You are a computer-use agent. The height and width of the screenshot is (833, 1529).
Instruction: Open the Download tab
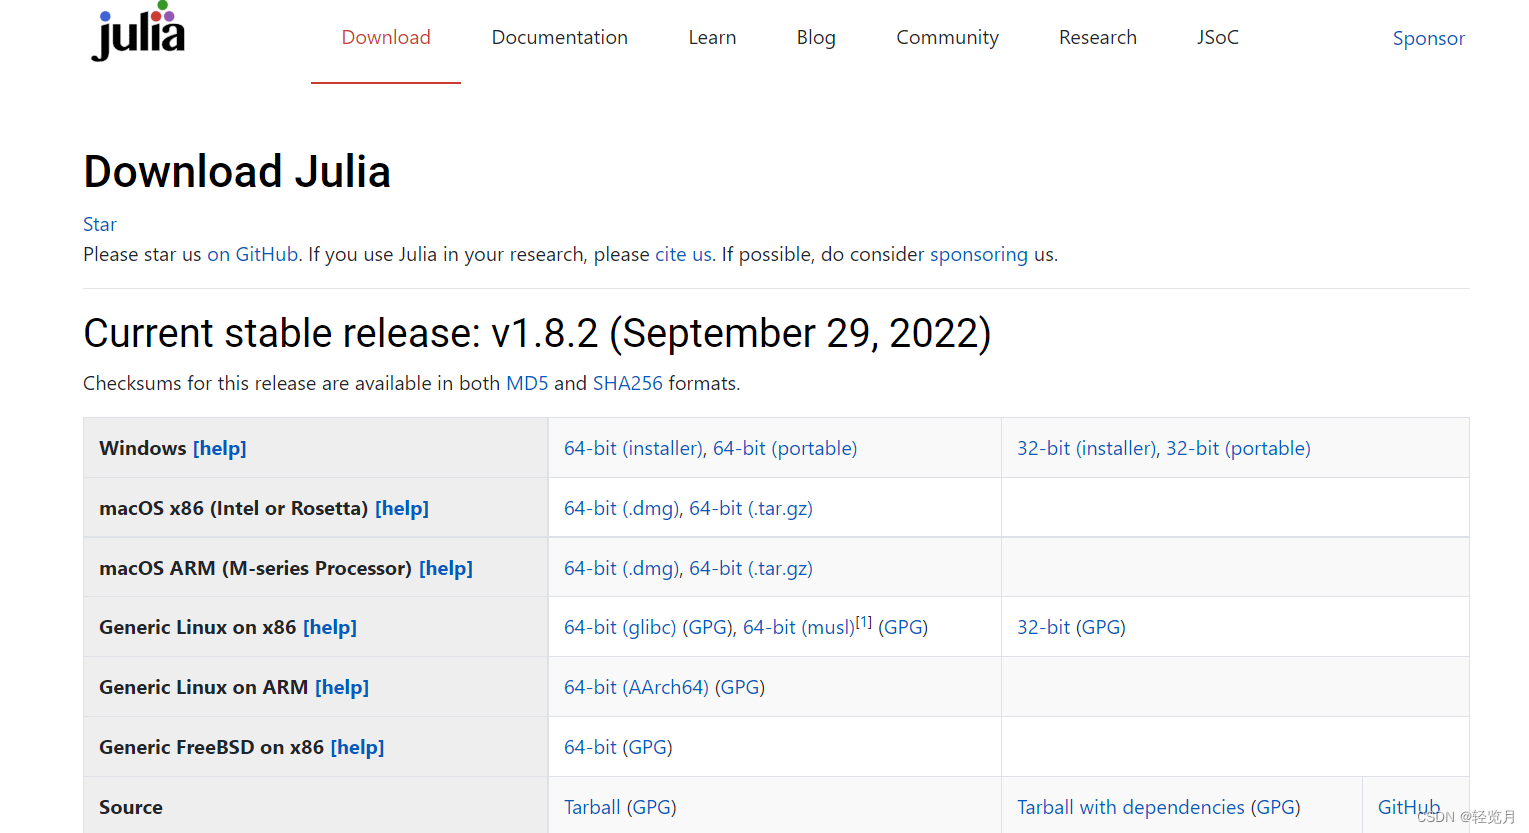(386, 37)
